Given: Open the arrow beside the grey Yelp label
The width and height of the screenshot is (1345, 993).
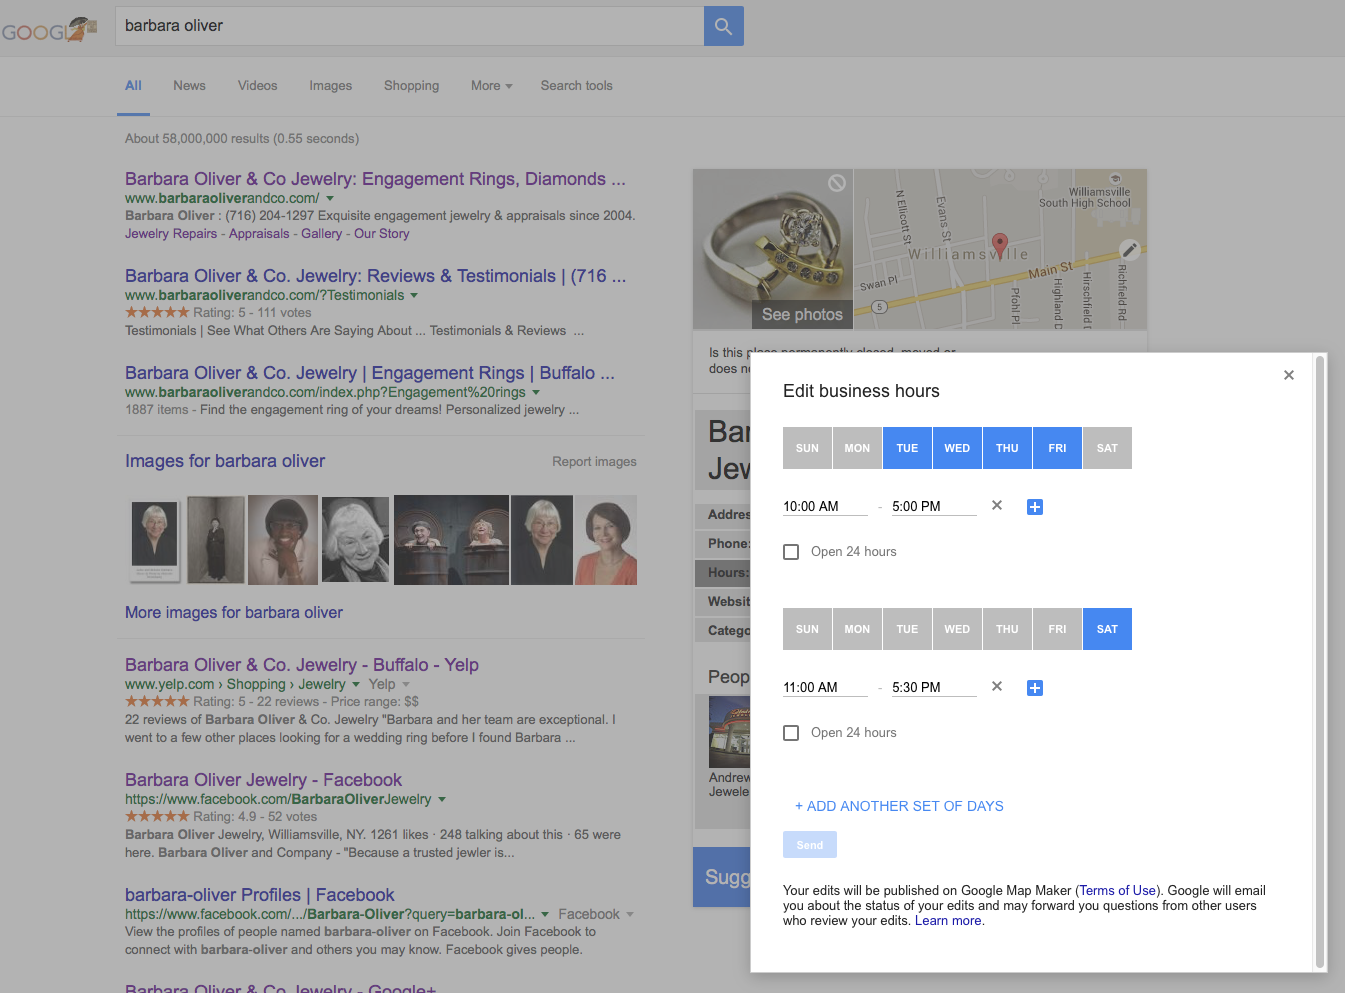Looking at the screenshot, I should (406, 685).
